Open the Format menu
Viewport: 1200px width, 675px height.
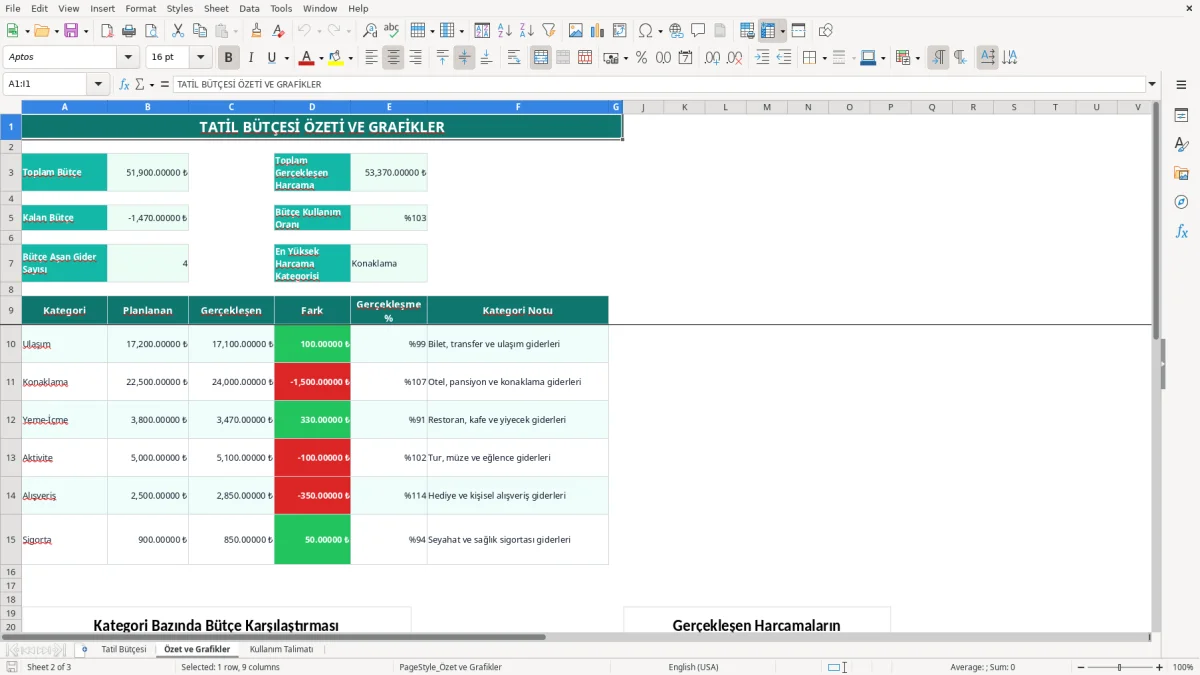(x=140, y=8)
